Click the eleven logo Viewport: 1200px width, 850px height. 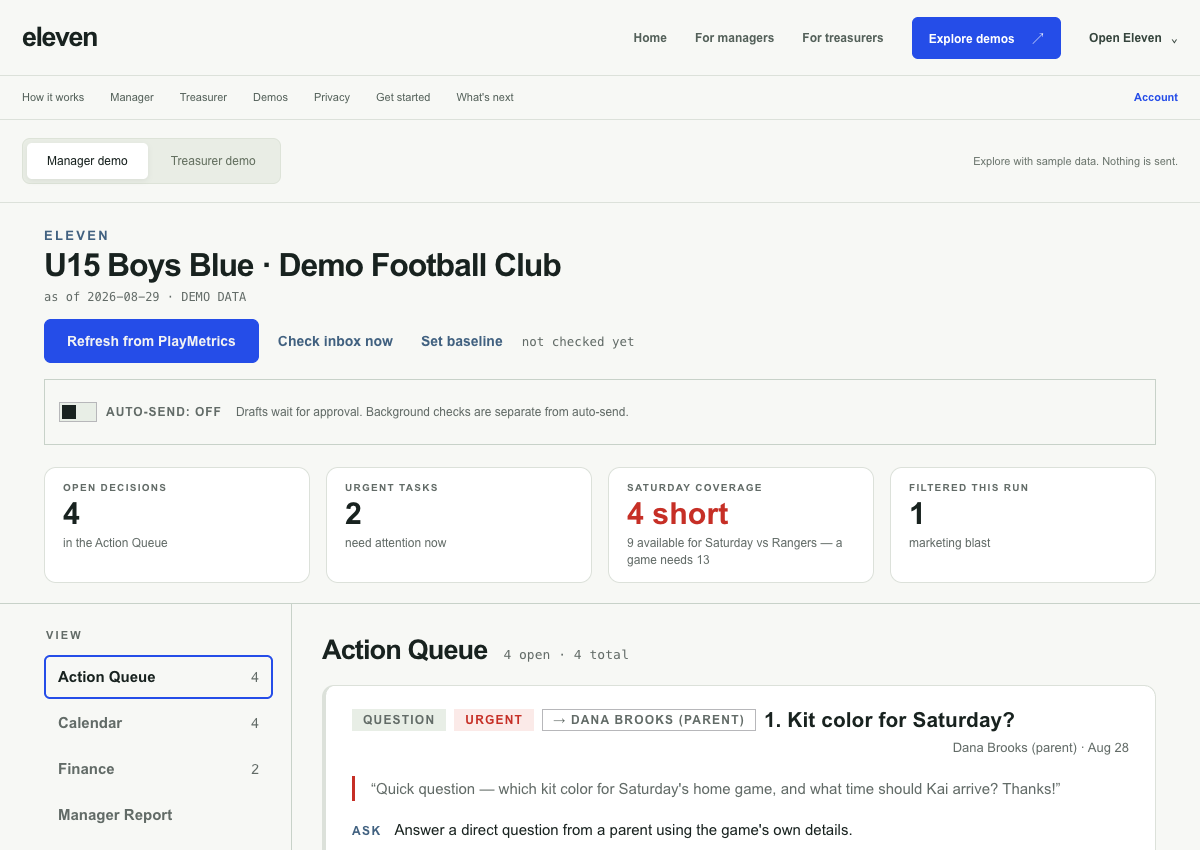pyautogui.click(x=60, y=38)
